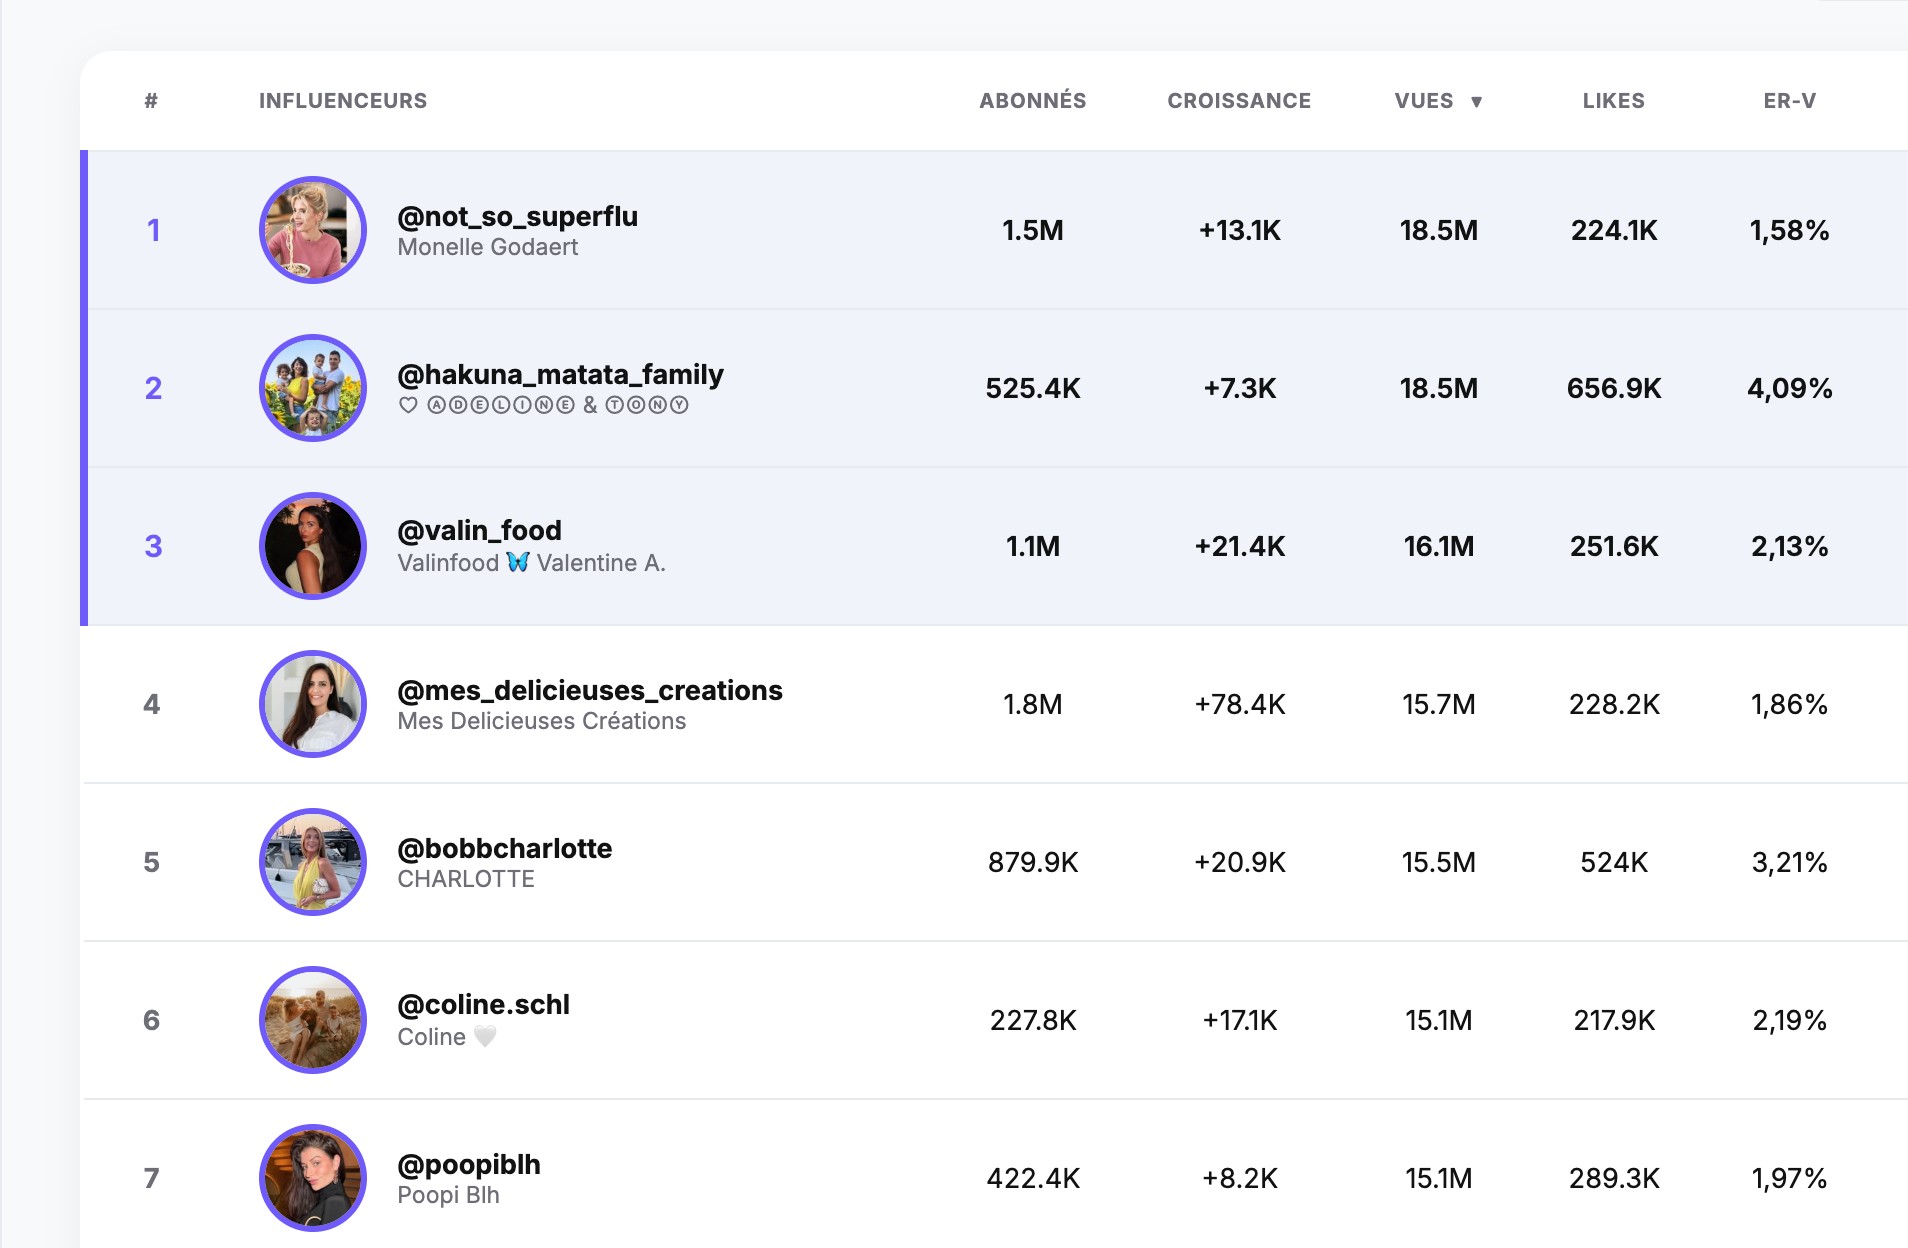Go to @valin_food username link

[x=479, y=530]
